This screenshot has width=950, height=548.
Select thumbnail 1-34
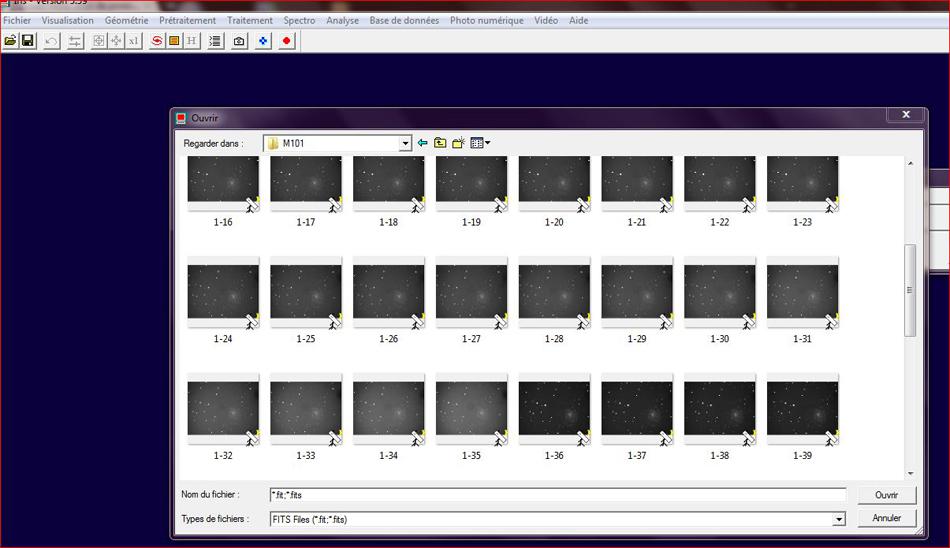[x=388, y=409]
